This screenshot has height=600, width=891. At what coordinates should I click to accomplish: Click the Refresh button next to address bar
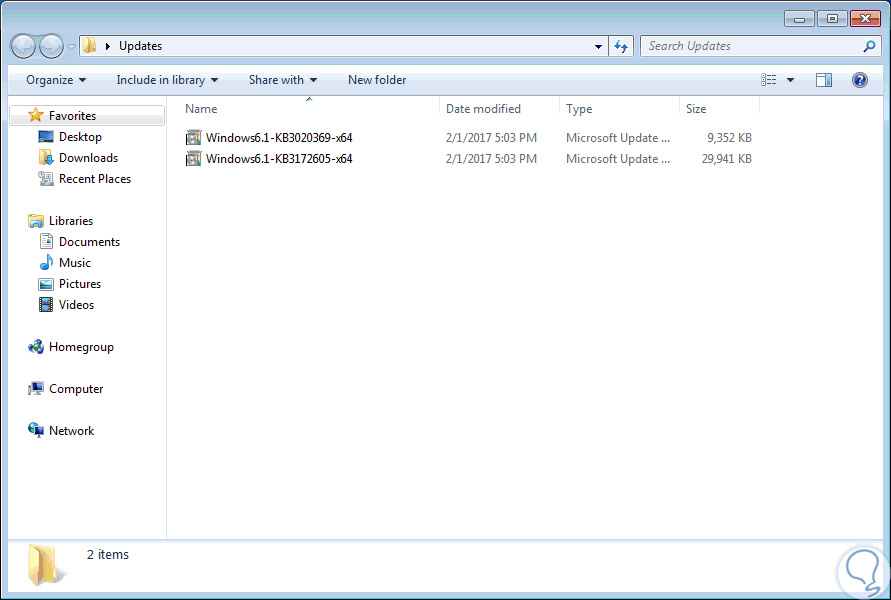tap(621, 46)
